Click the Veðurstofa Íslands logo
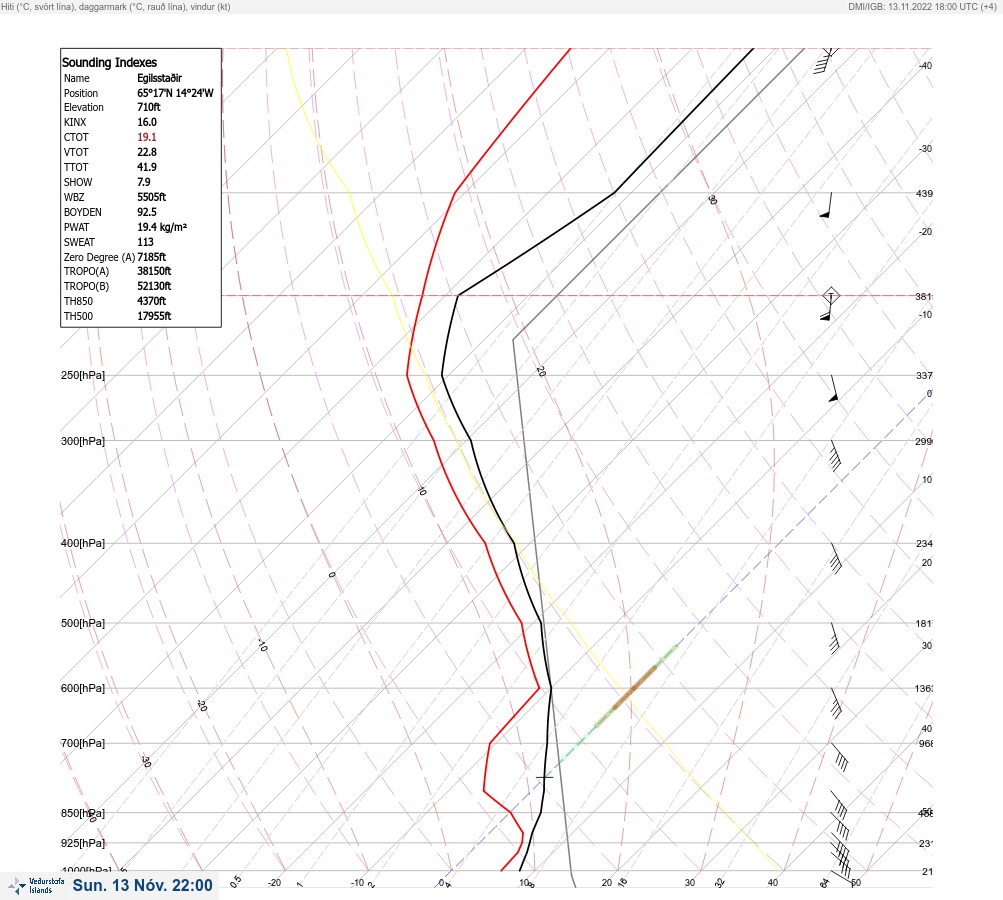Image resolution: width=1003 pixels, height=900 pixels. 36,886
